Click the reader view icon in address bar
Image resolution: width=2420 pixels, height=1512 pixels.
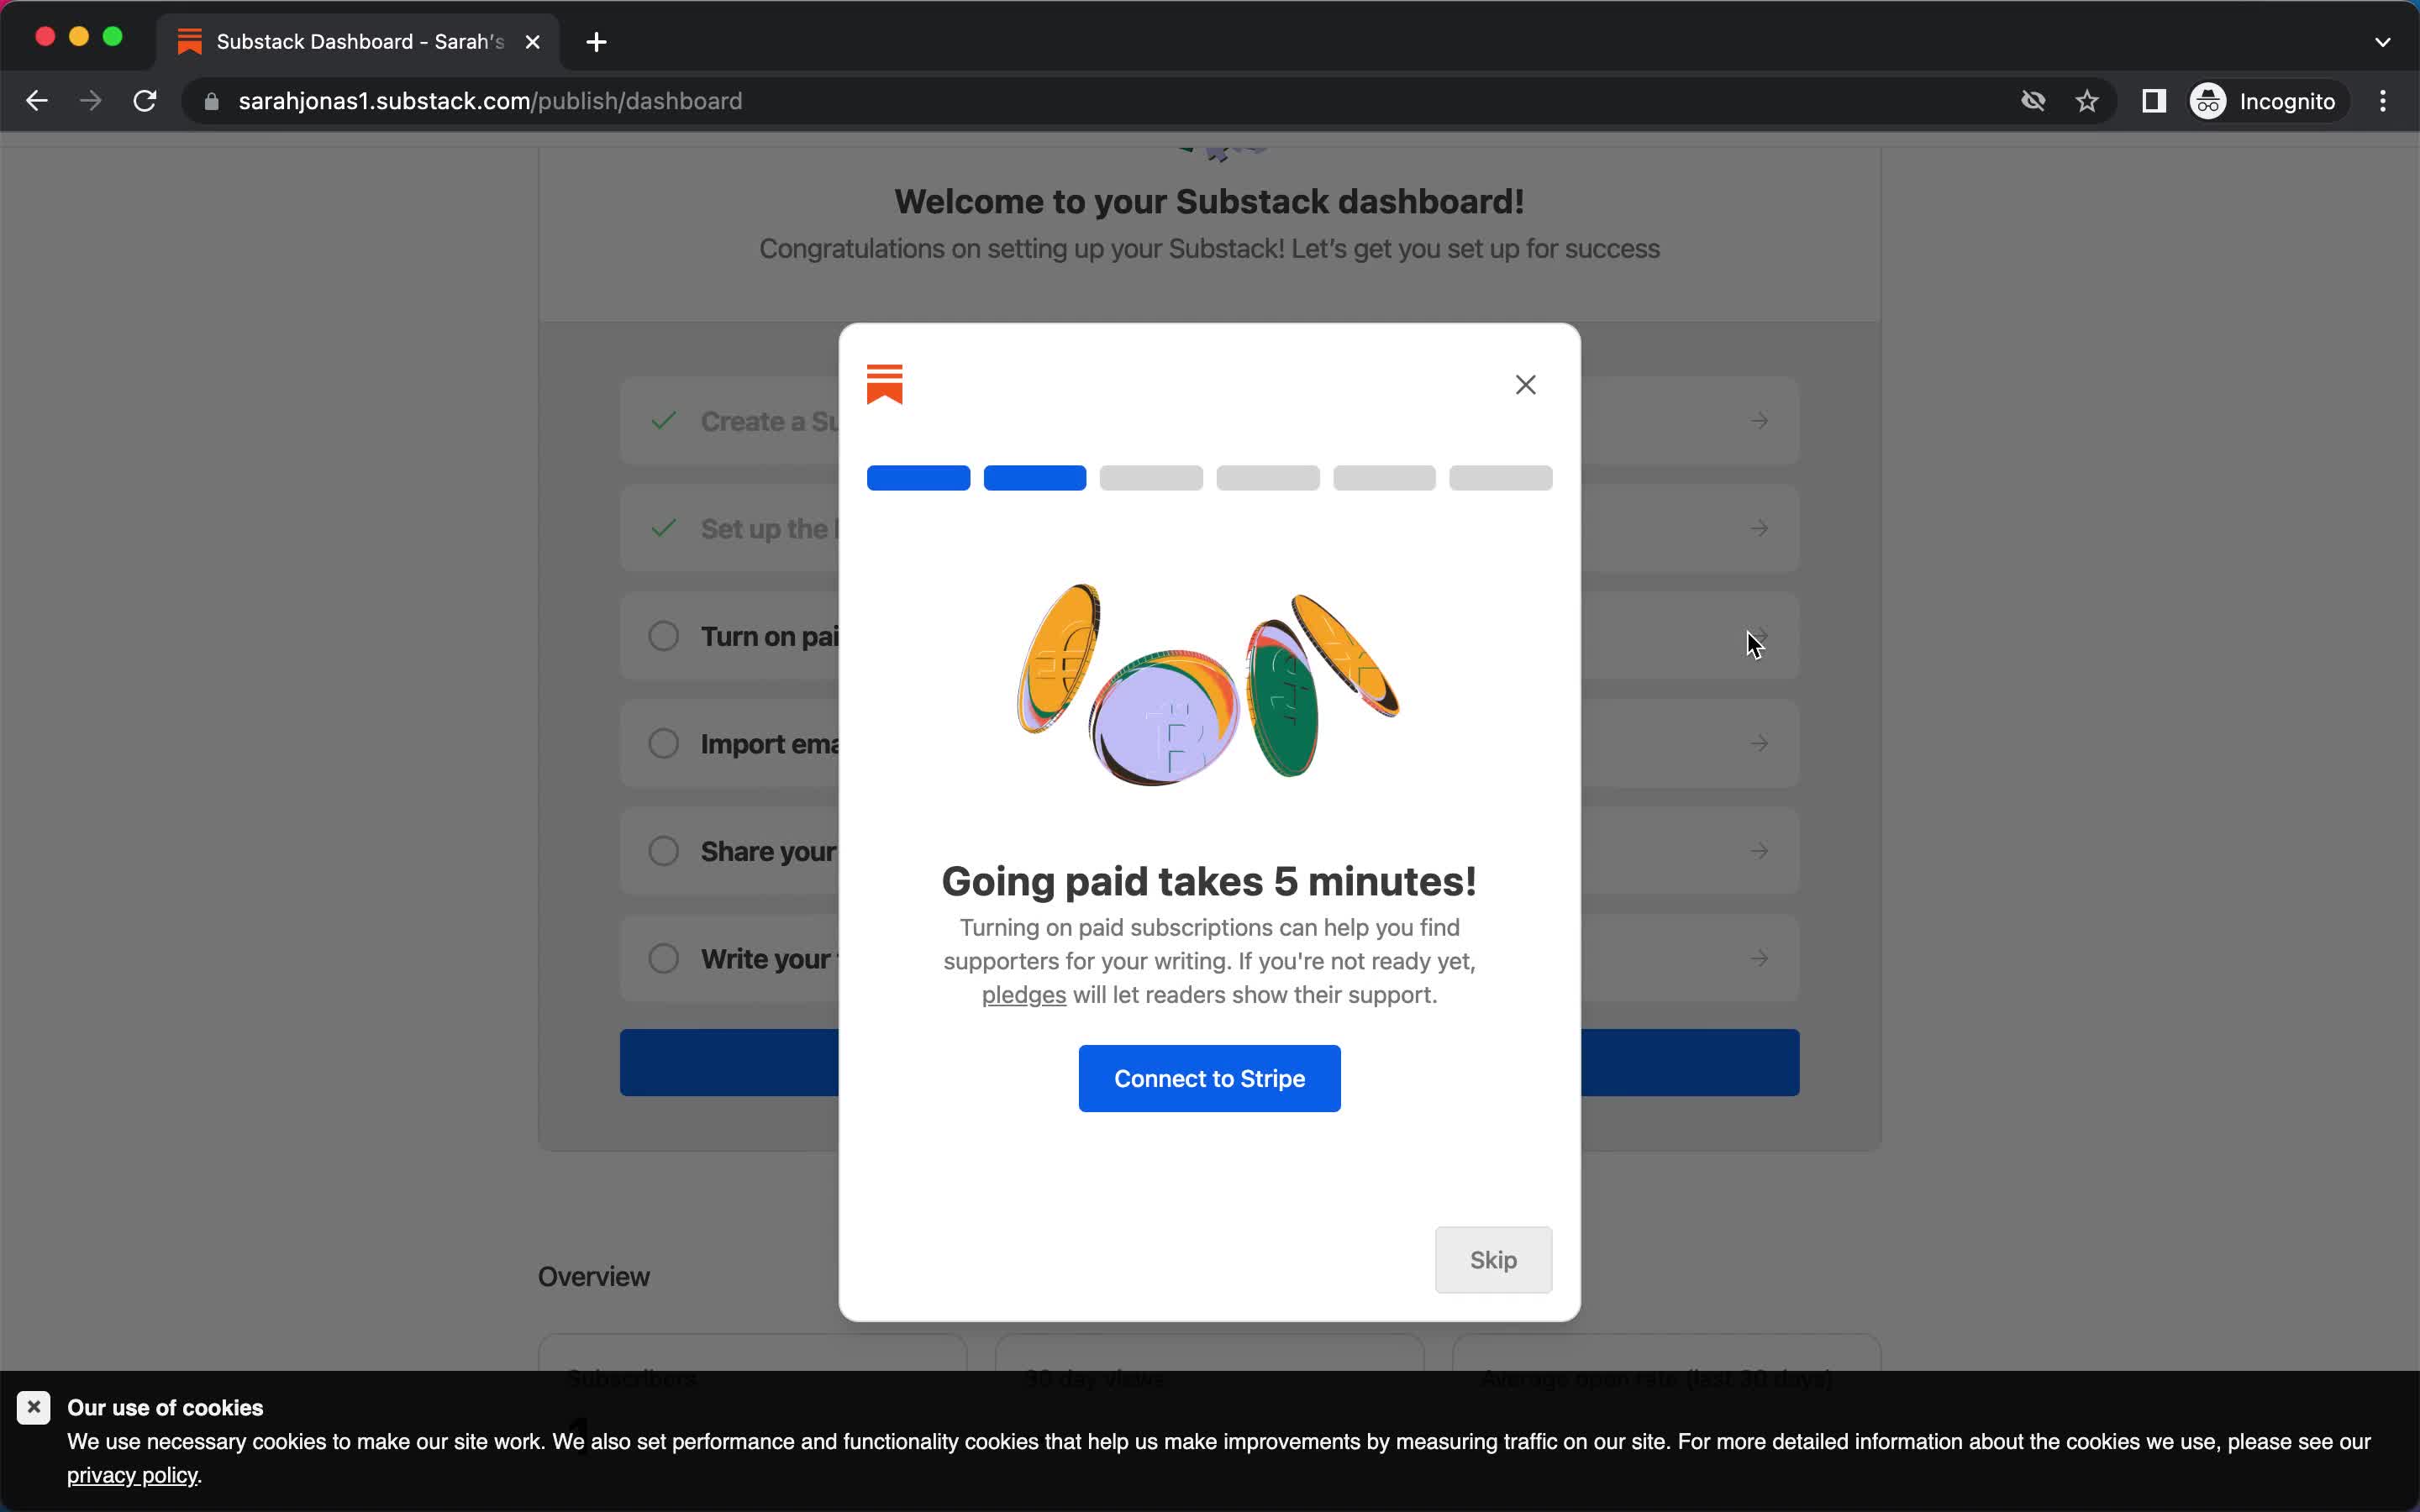(2155, 101)
